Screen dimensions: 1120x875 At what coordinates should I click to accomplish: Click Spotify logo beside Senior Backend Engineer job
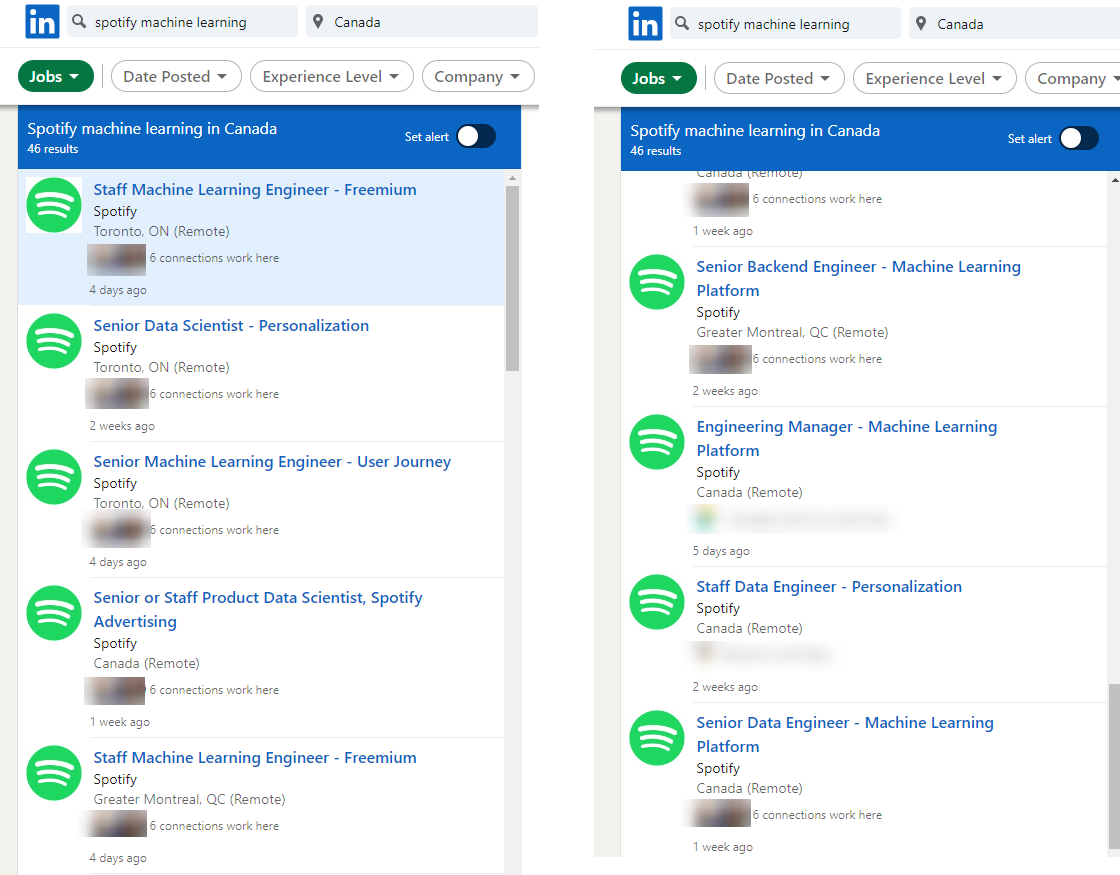pos(657,281)
